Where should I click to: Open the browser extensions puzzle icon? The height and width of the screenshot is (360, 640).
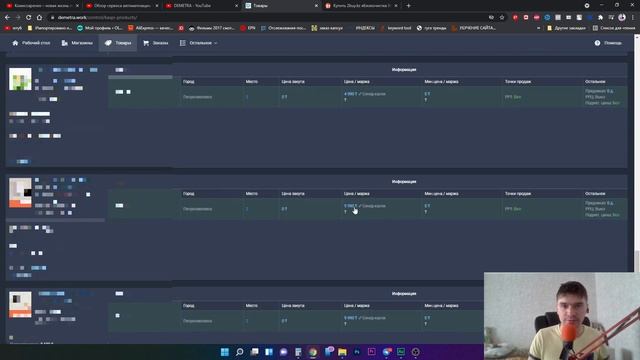point(600,18)
